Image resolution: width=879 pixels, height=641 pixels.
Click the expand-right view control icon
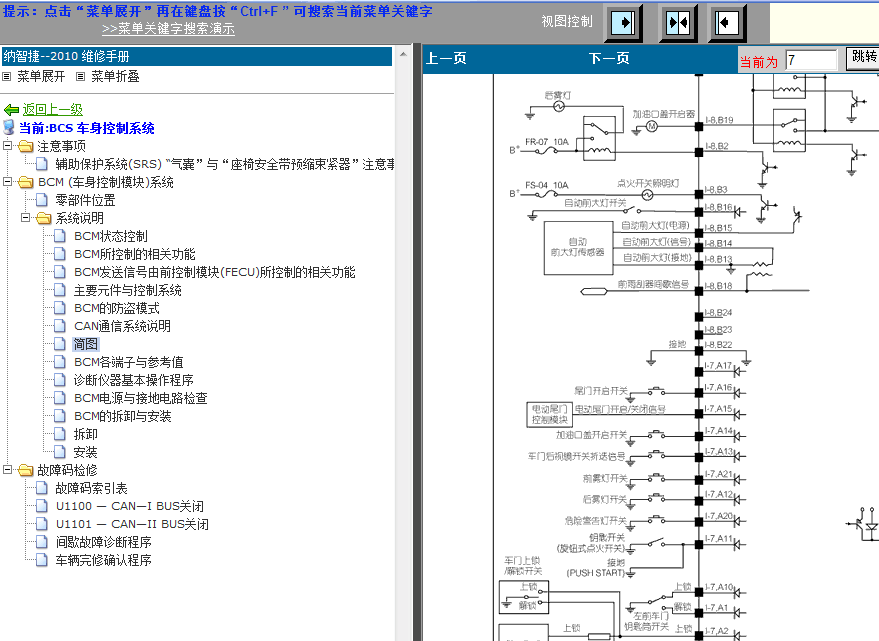(625, 22)
